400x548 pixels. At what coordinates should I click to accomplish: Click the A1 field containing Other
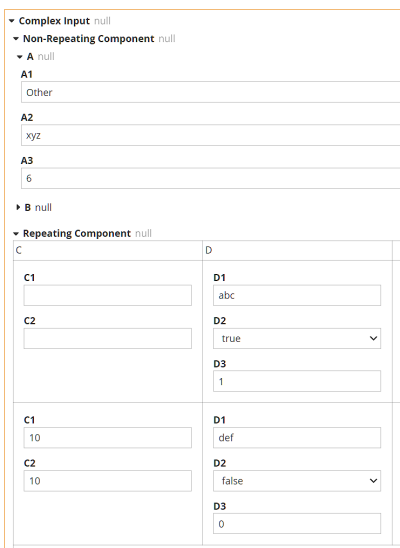pyautogui.click(x=211, y=92)
